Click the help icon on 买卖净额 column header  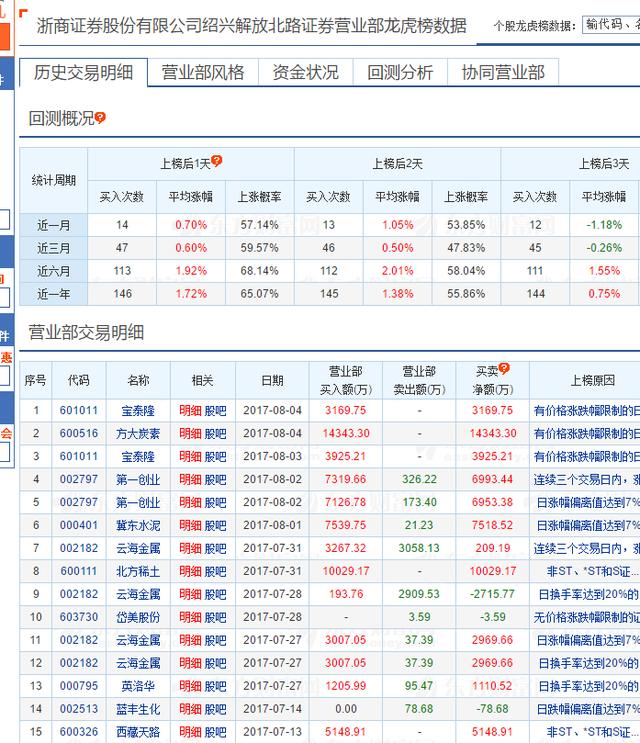click(x=504, y=368)
